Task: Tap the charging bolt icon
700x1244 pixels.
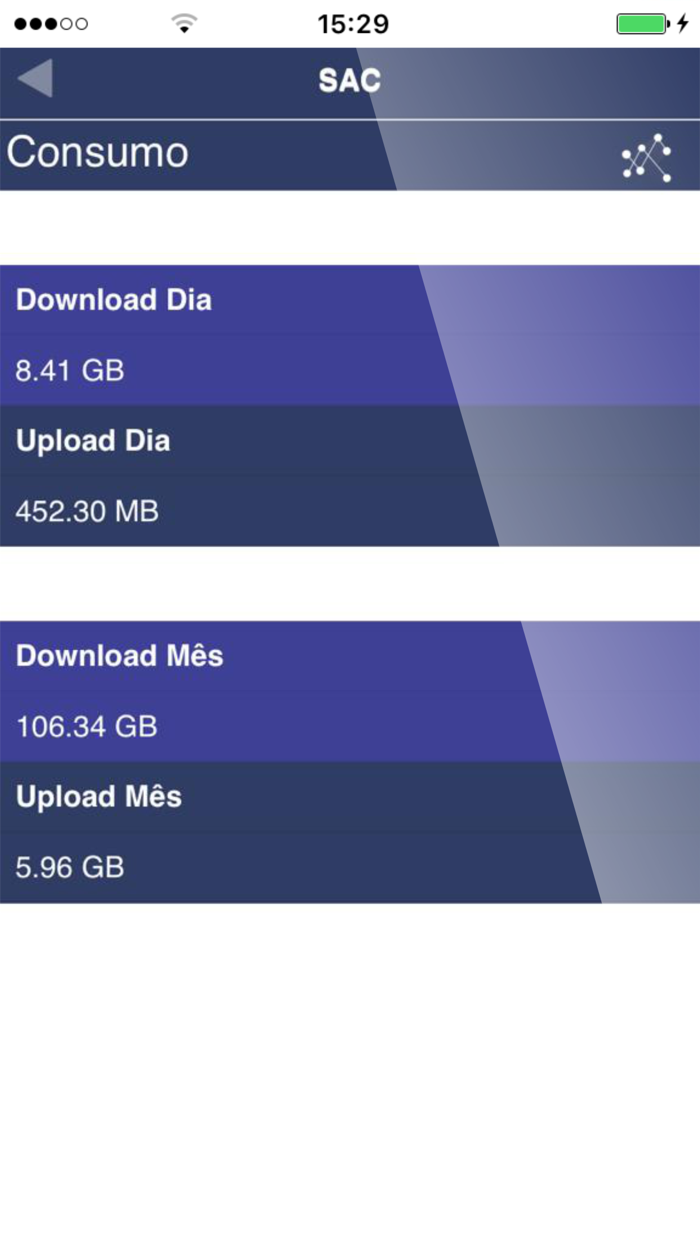Action: coord(683,23)
